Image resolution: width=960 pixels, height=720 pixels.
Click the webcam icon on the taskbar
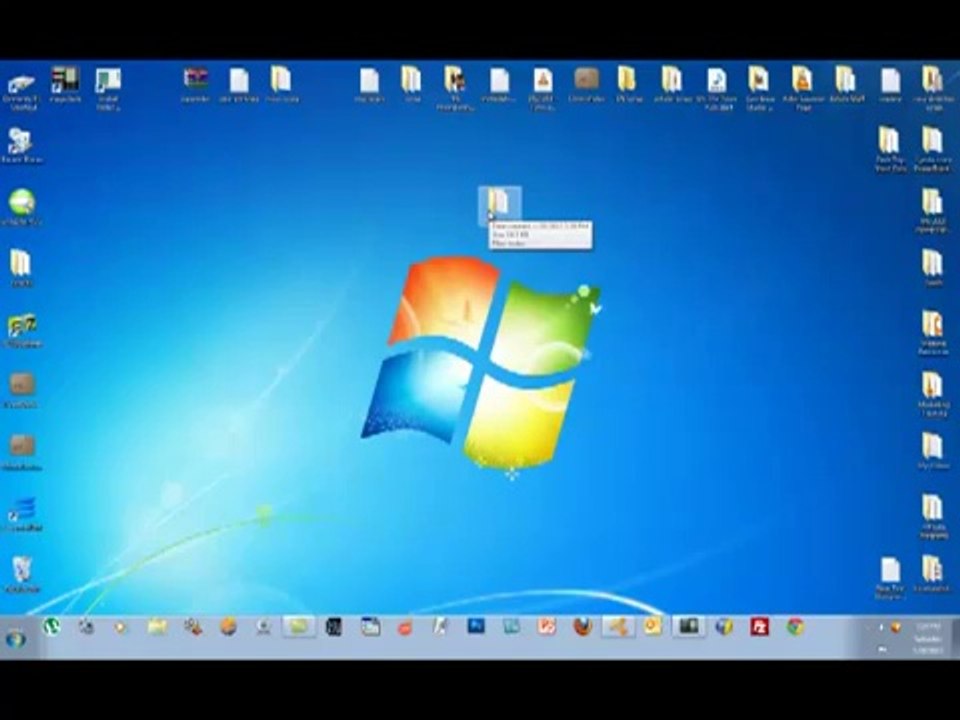click(264, 627)
